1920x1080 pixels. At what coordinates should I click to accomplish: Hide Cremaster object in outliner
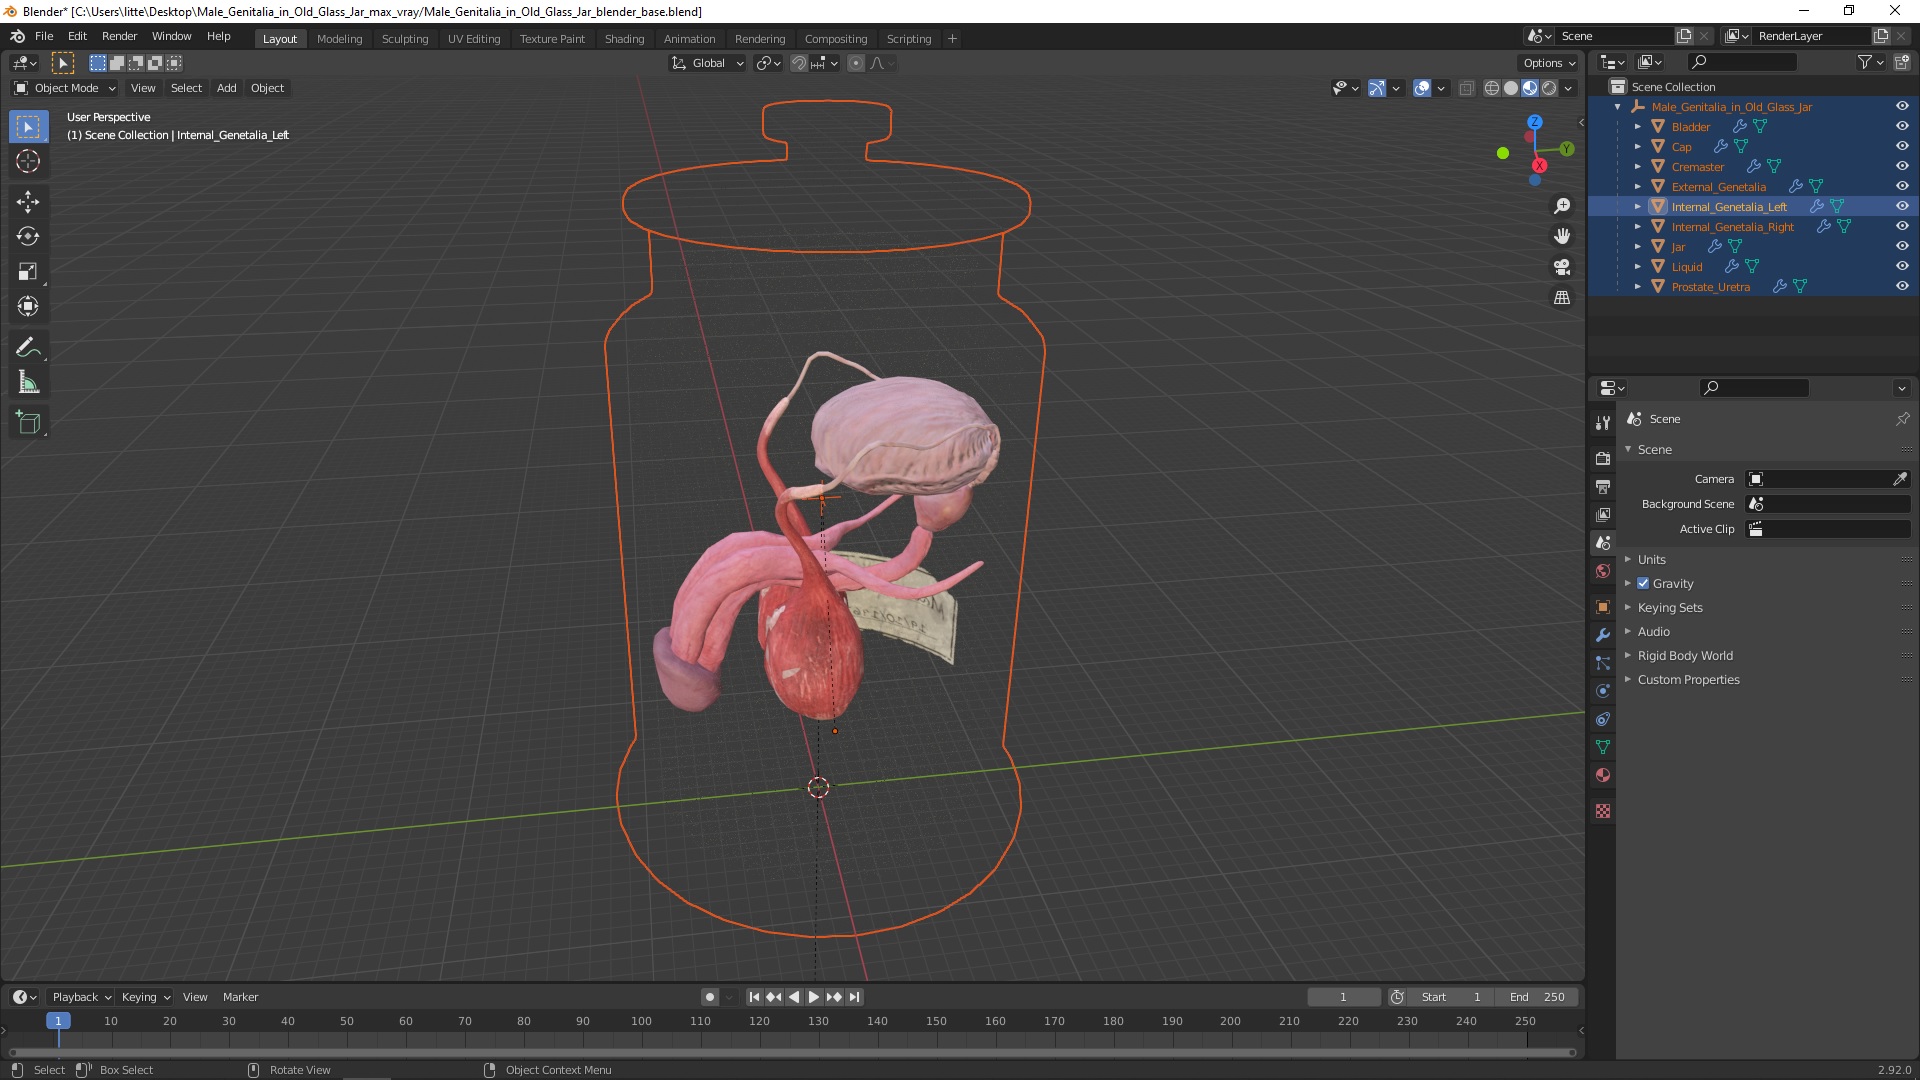point(1902,167)
